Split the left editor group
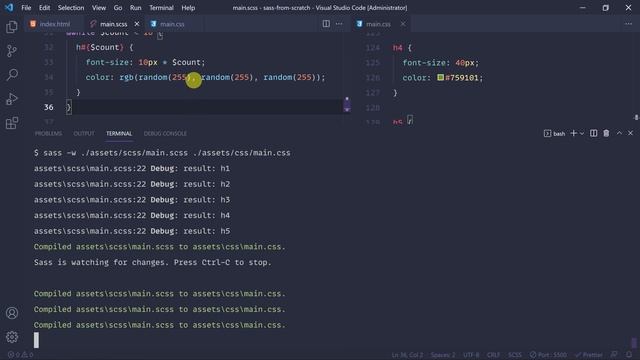 326,24
